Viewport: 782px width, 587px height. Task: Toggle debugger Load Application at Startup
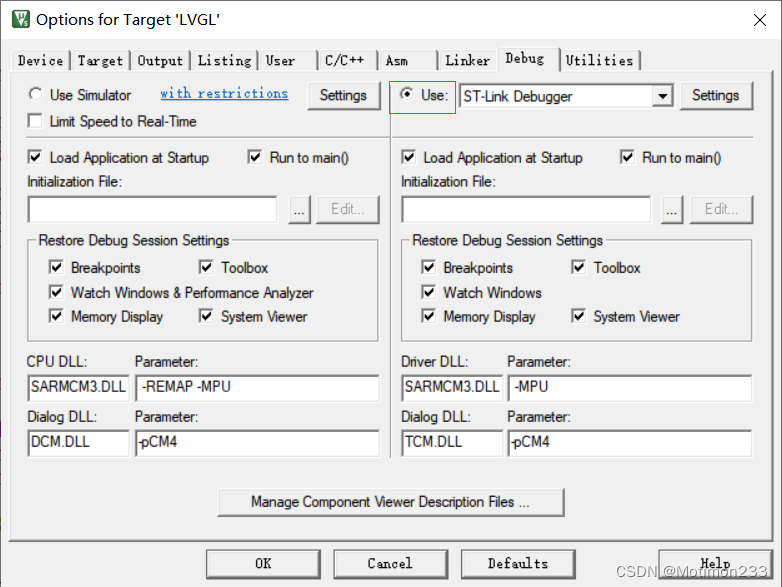(408, 157)
